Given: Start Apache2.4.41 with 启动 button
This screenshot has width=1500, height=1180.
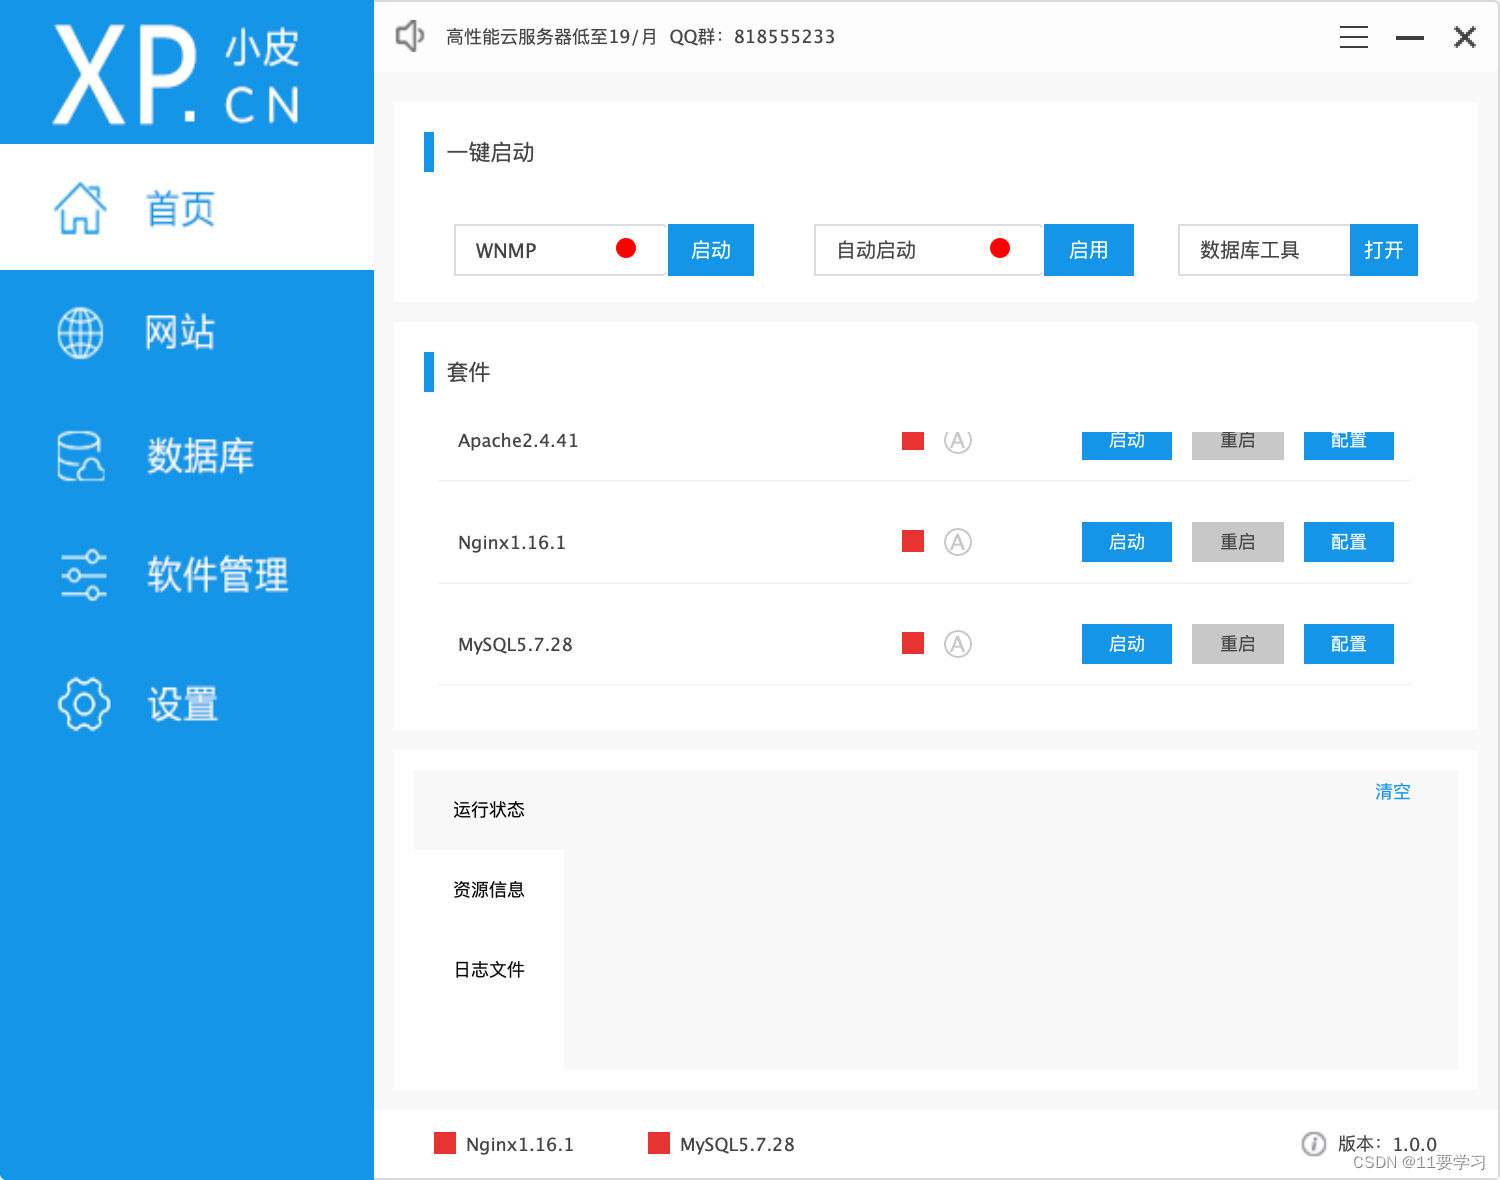Looking at the screenshot, I should [x=1127, y=445].
